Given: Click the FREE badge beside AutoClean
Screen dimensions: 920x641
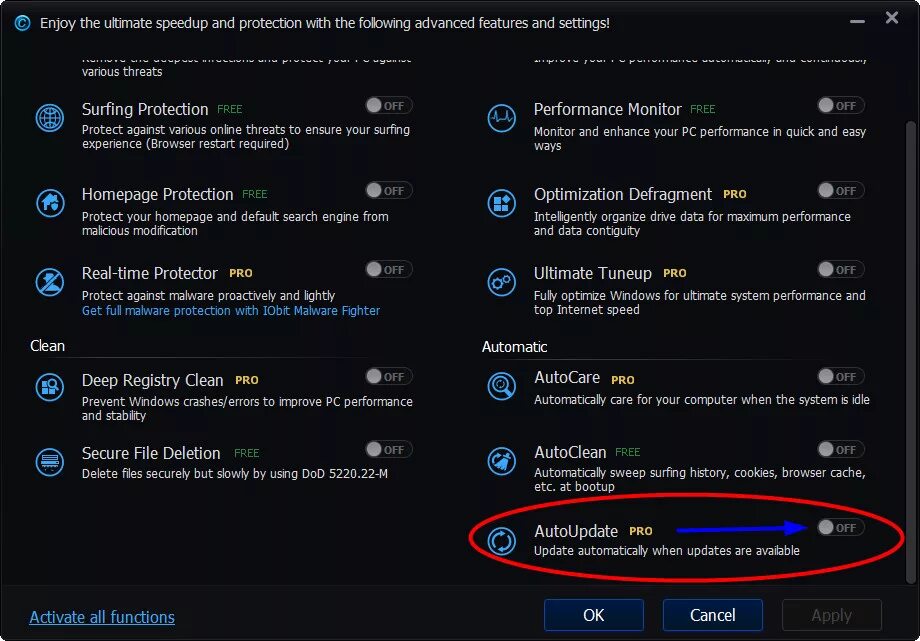Looking at the screenshot, I should (x=627, y=452).
